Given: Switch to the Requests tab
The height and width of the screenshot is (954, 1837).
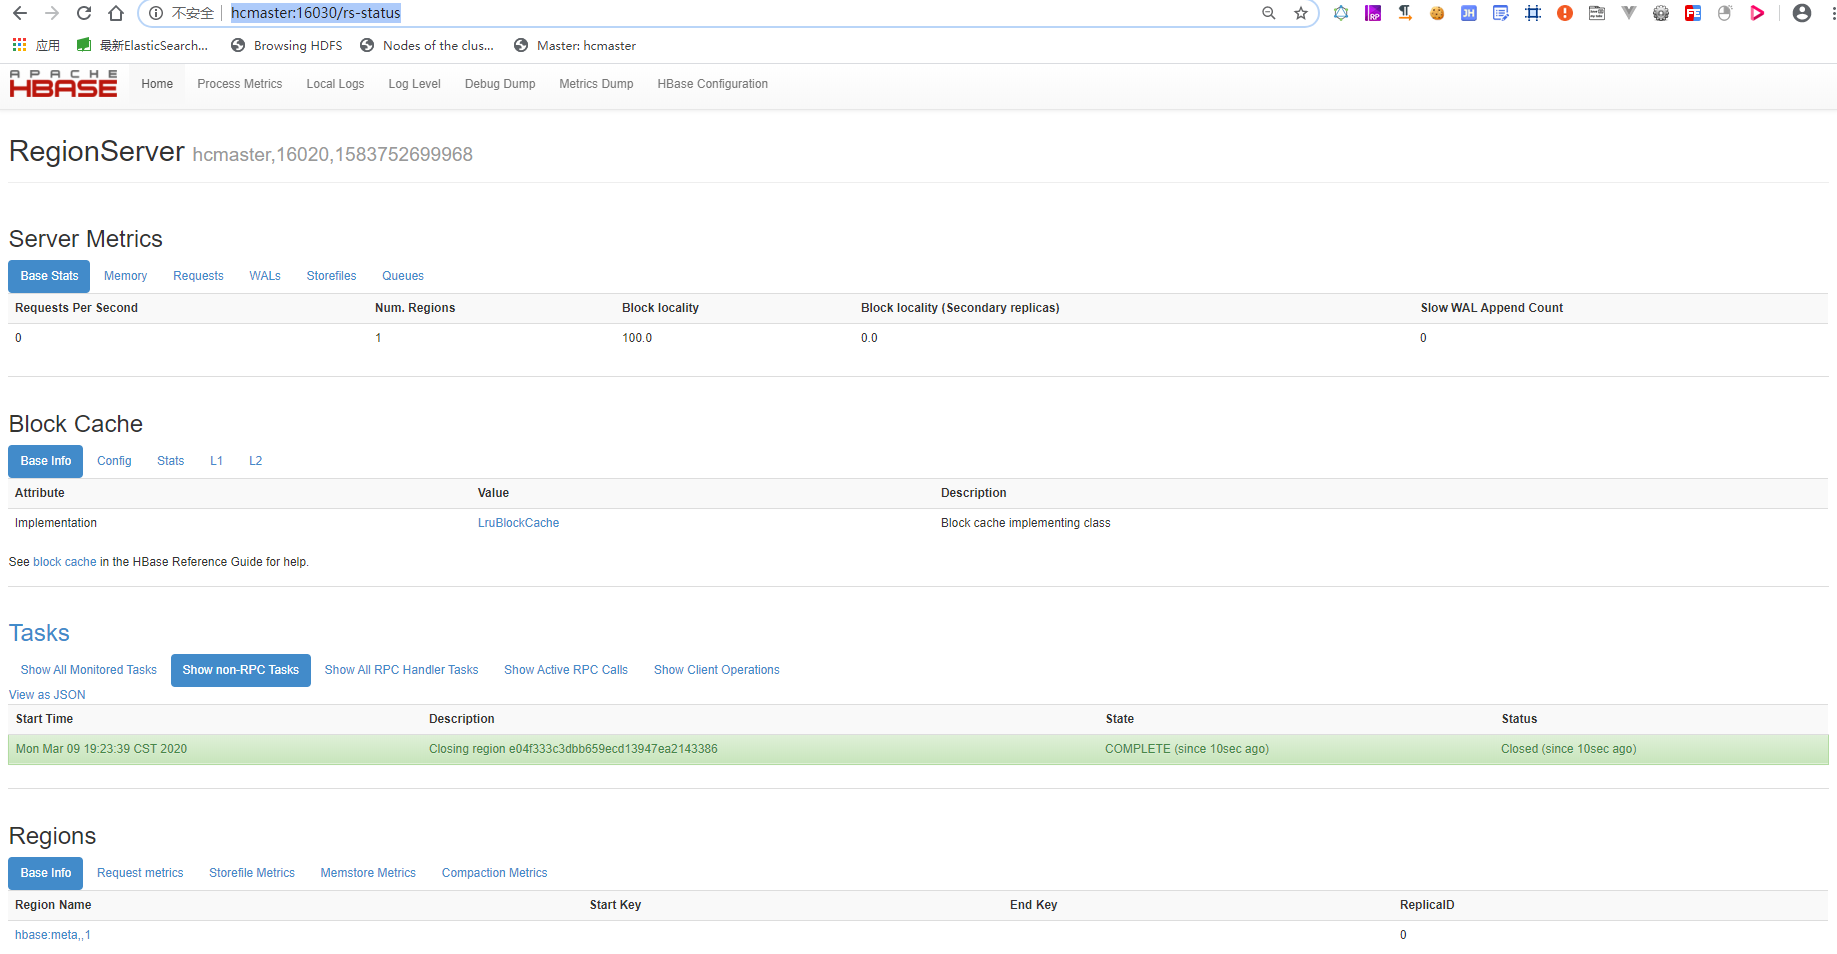Looking at the screenshot, I should 198,276.
